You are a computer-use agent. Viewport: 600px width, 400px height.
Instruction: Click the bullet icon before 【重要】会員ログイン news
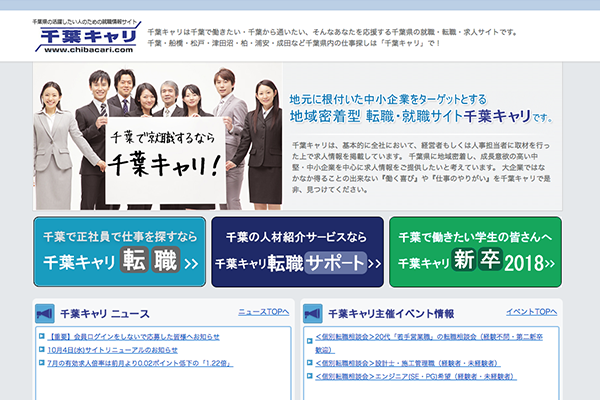coord(42,336)
